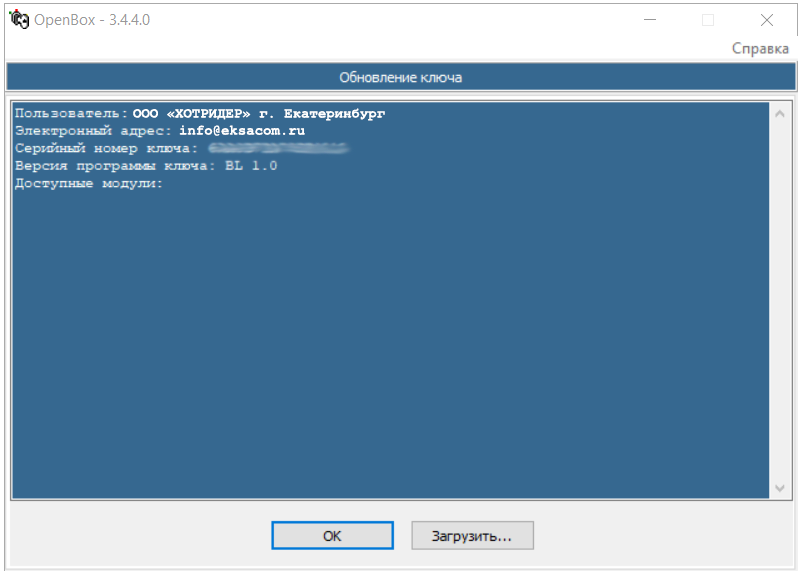
Task: Click the vertical scrollbar track
Action: 781,300
